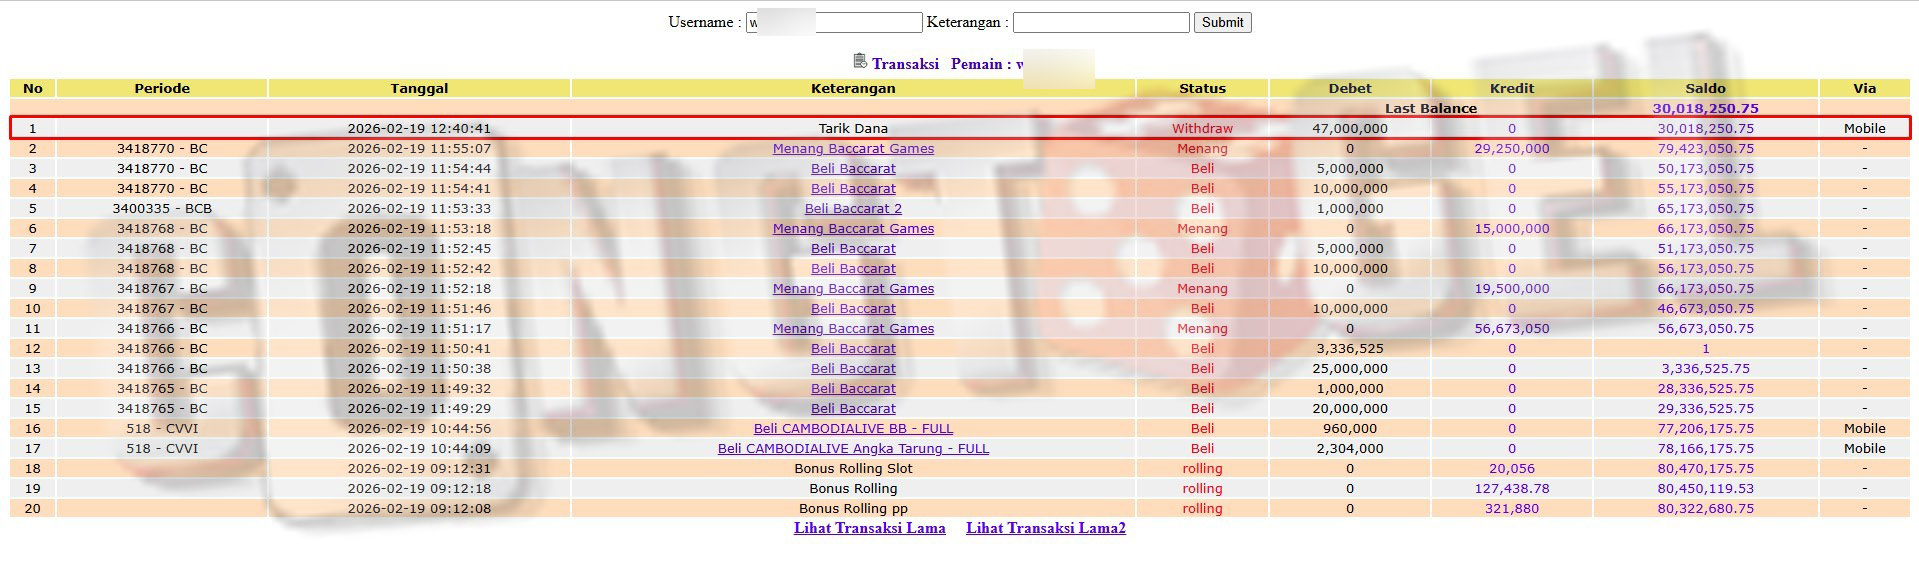Click the Tanggal column header

click(x=419, y=88)
